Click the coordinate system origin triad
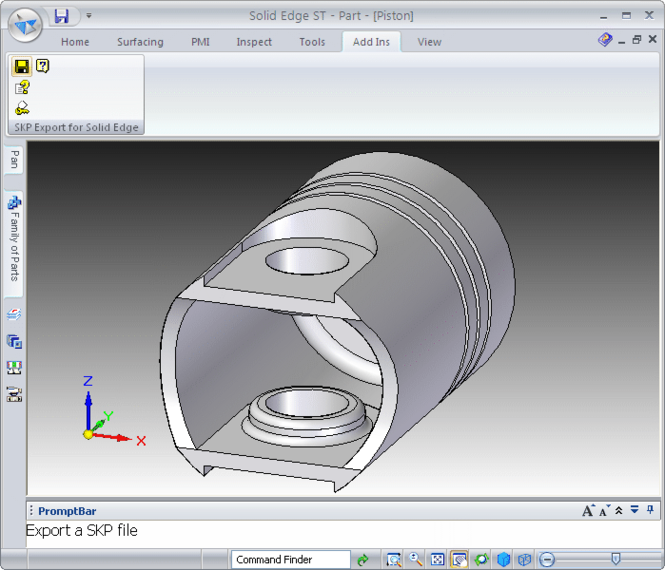Viewport: 665px width, 570px height. [x=88, y=434]
